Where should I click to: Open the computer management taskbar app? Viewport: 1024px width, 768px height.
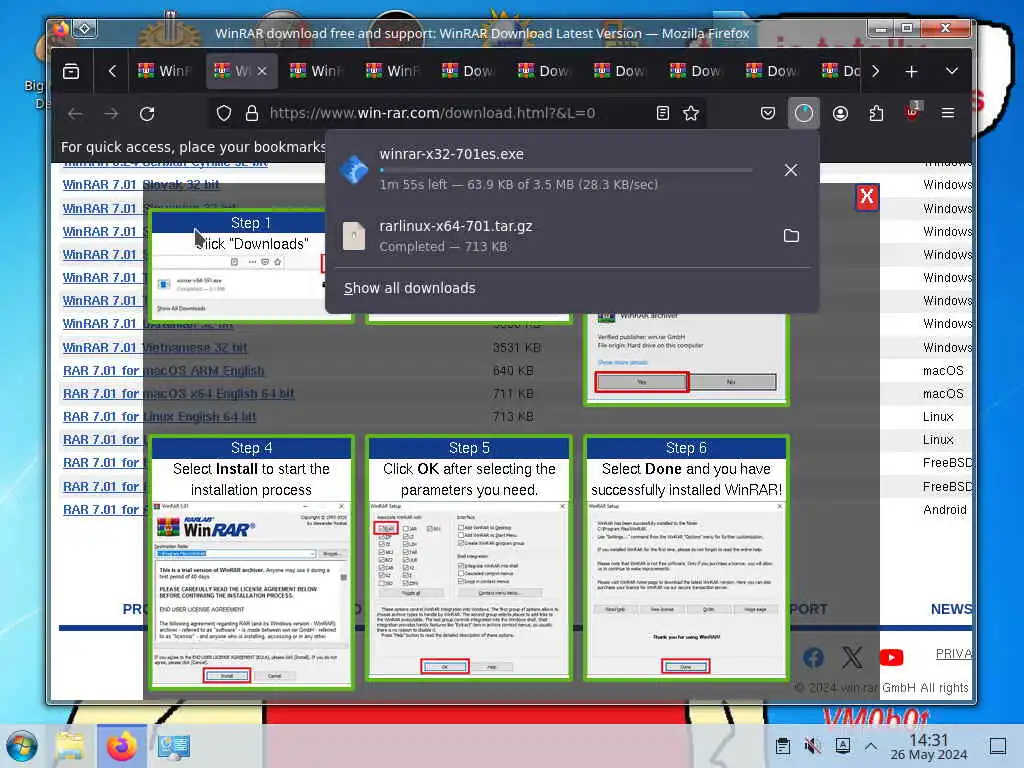[174, 746]
